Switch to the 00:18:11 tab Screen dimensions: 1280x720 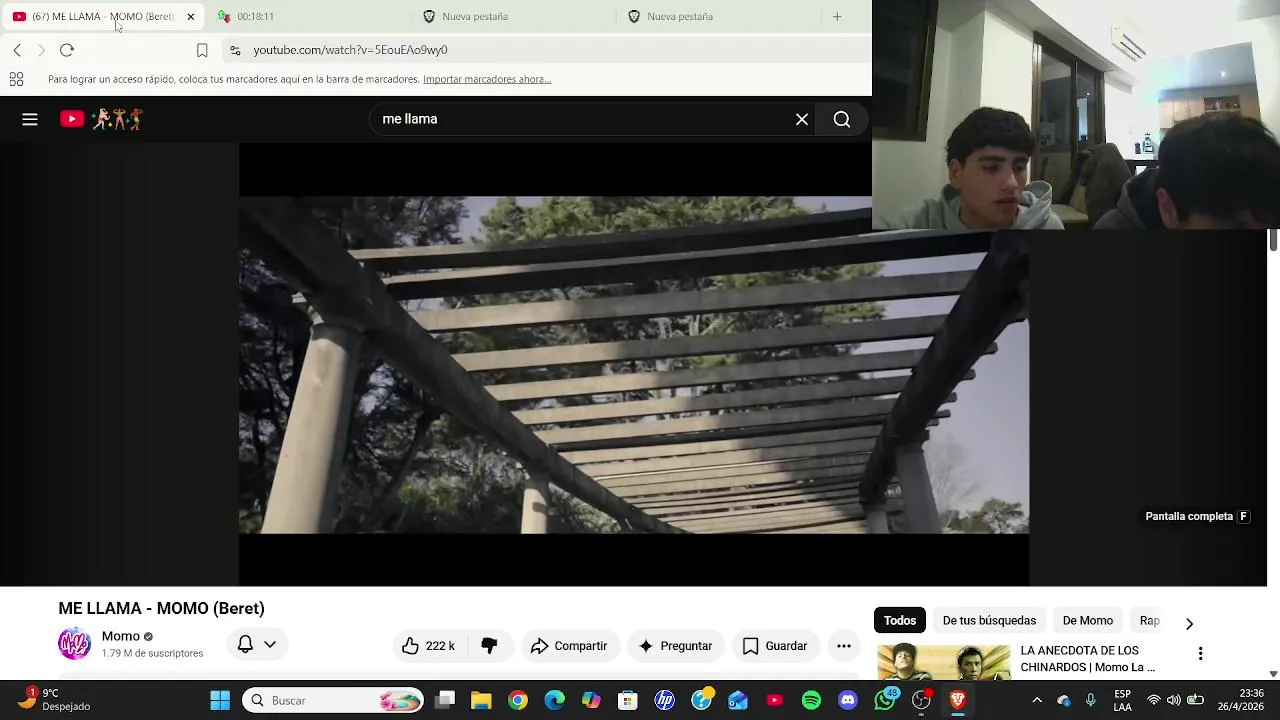306,16
